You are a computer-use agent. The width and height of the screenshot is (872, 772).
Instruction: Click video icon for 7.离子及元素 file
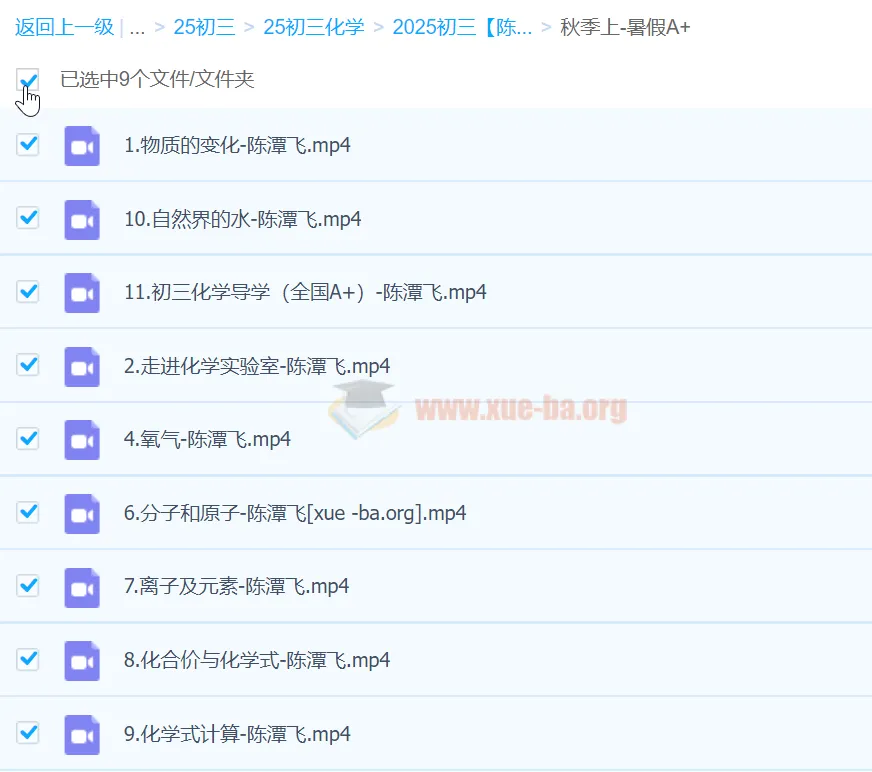(x=82, y=587)
